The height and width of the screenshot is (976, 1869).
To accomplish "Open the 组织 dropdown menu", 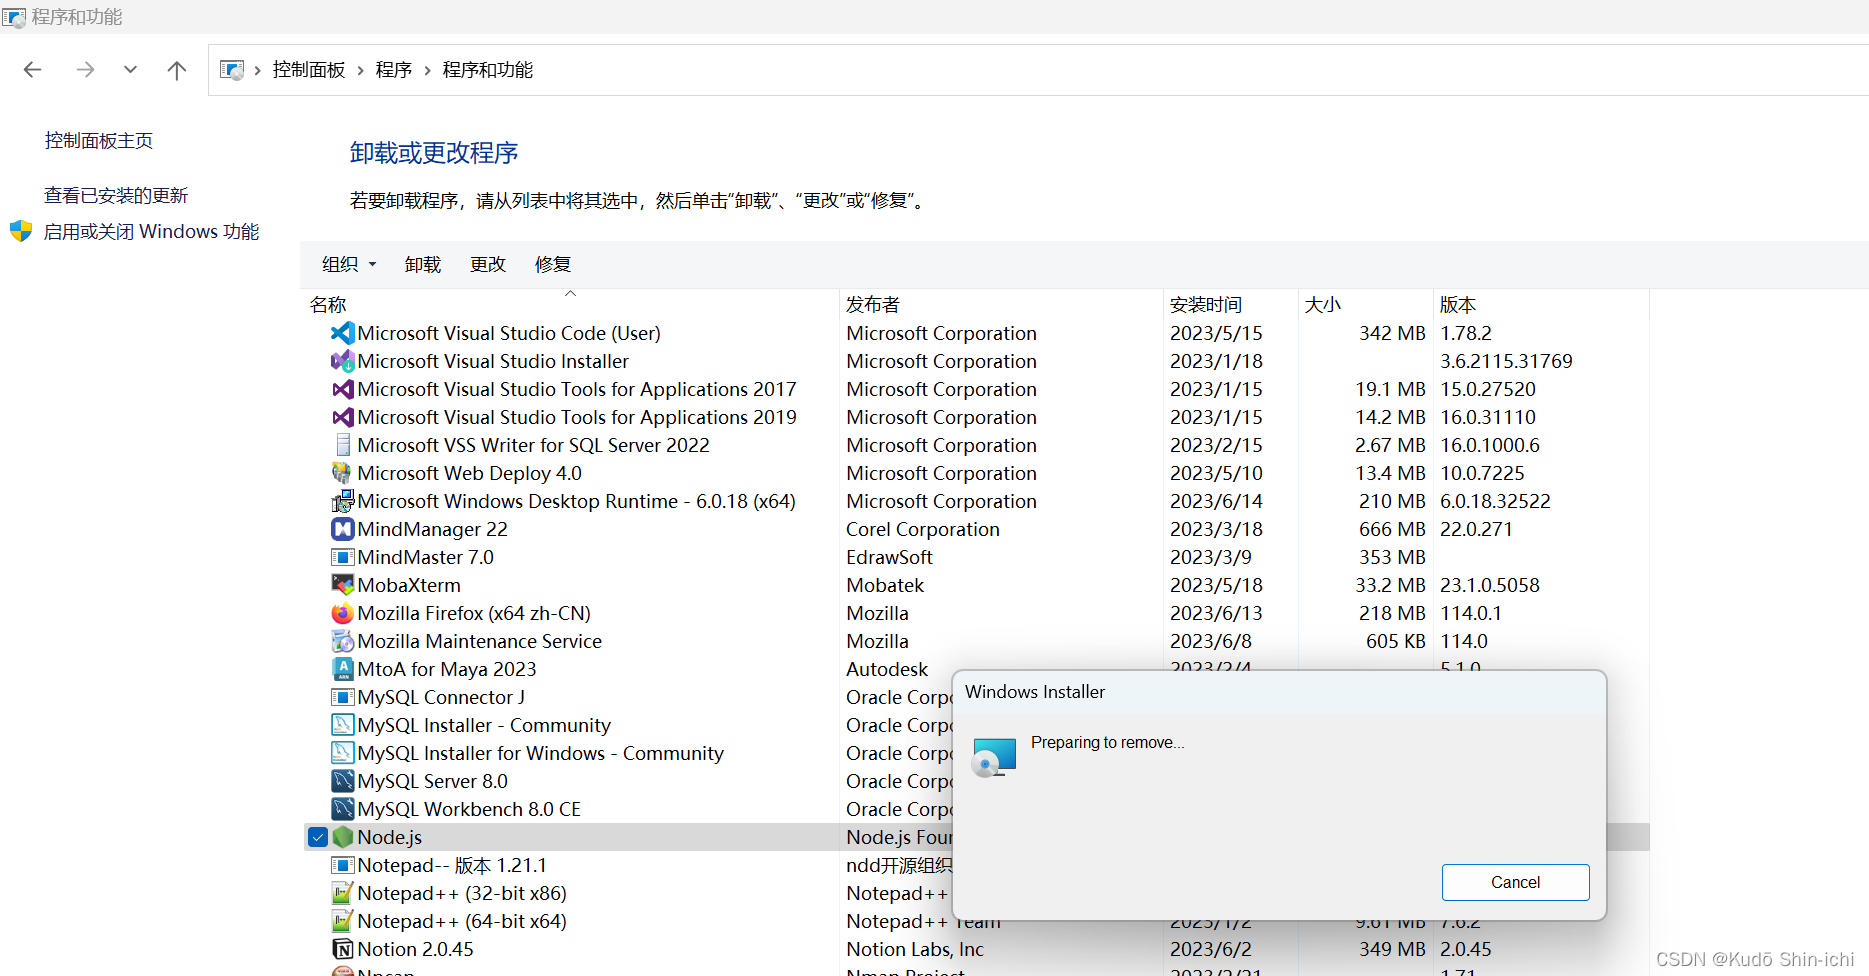I will point(349,264).
